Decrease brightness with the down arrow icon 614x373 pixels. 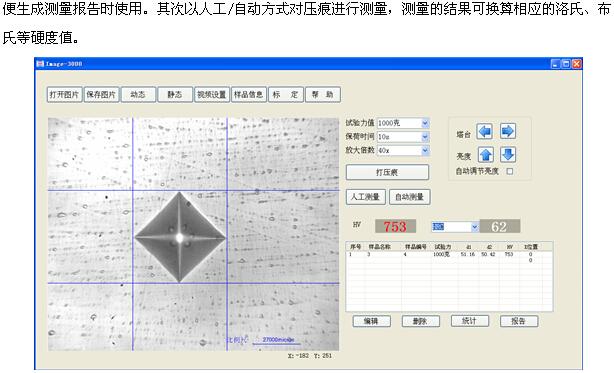[508, 155]
